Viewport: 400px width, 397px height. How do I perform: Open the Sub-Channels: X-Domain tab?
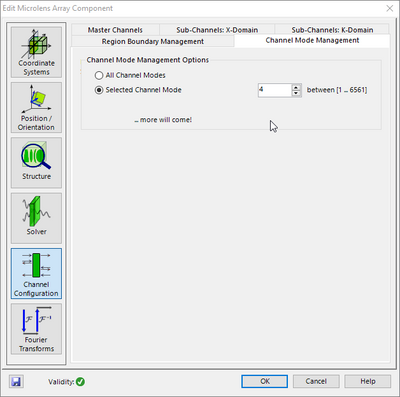[x=217, y=30]
